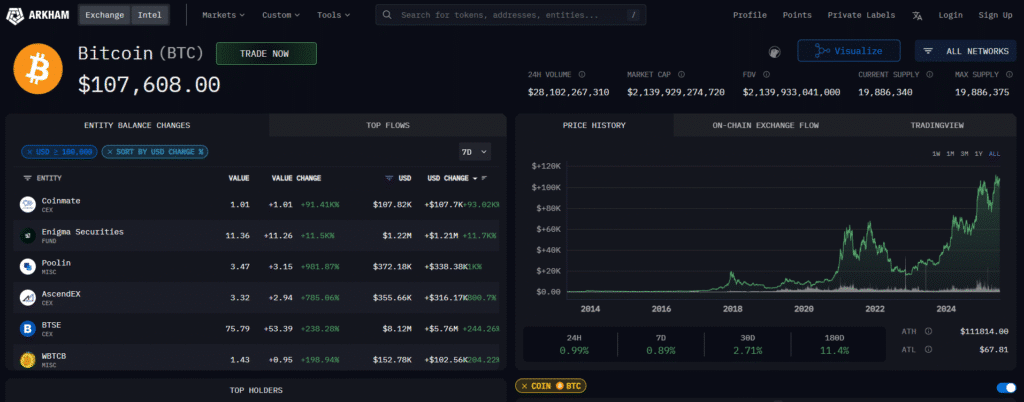Click the Market Cap info icon
The height and width of the screenshot is (402, 1024).
point(681,74)
